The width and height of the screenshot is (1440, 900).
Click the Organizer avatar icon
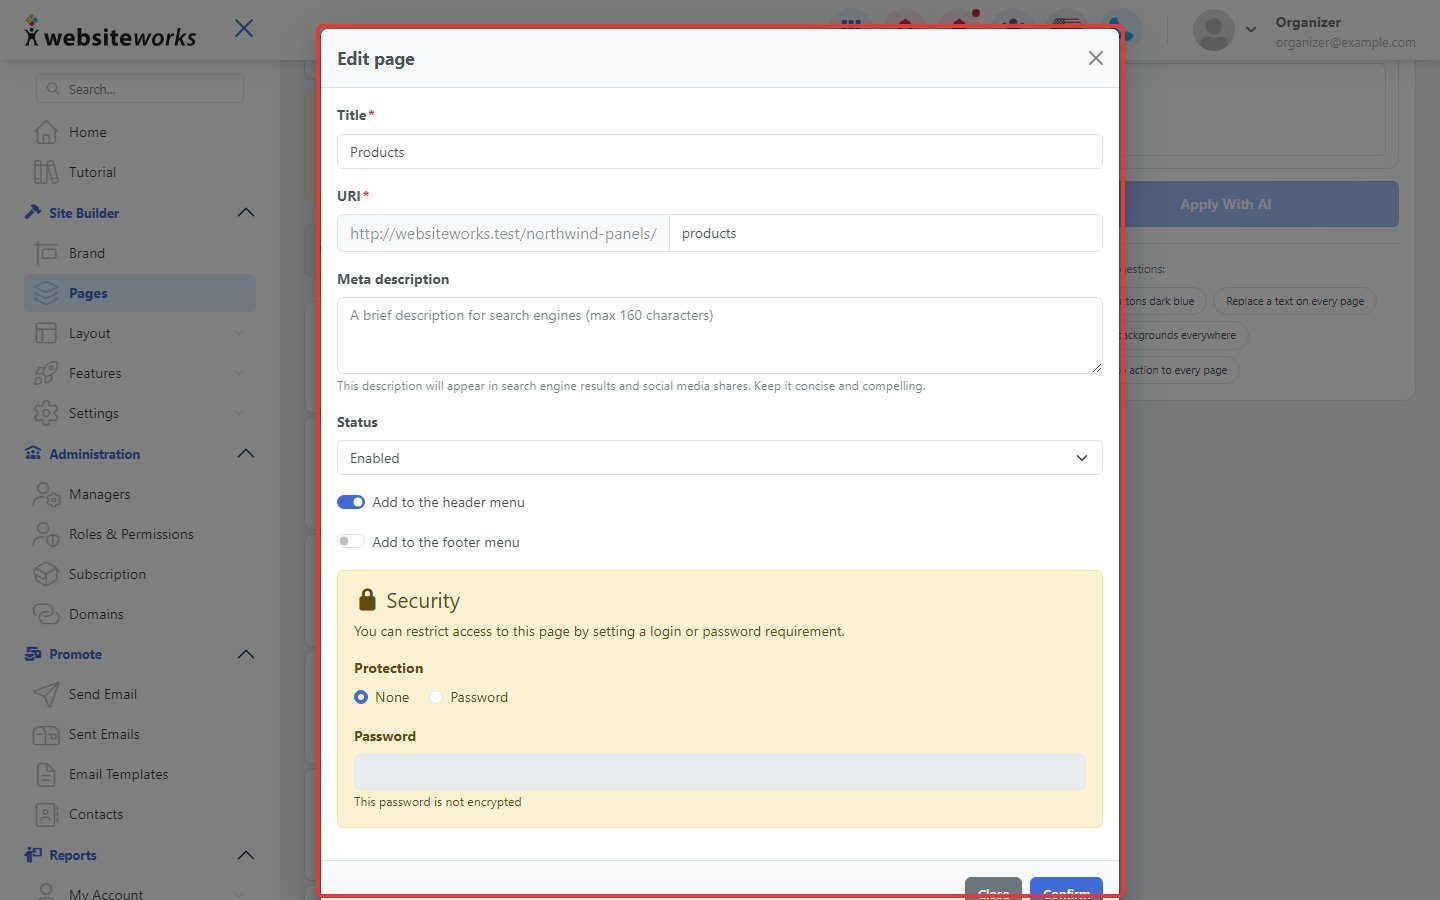(x=1214, y=30)
